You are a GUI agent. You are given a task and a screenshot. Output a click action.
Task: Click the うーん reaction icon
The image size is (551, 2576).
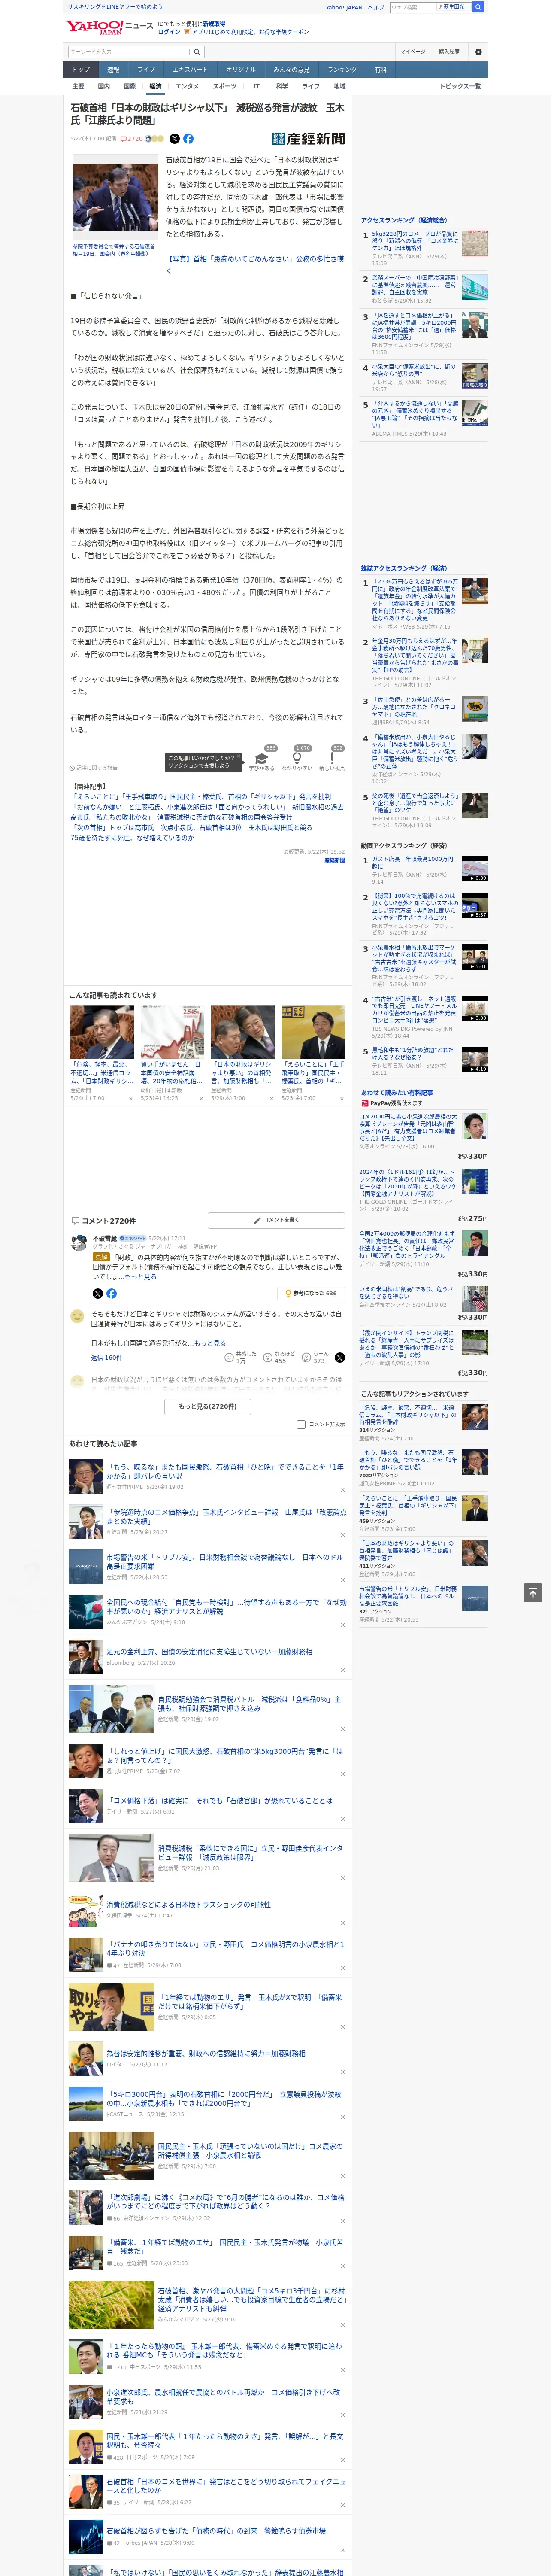[306, 1357]
